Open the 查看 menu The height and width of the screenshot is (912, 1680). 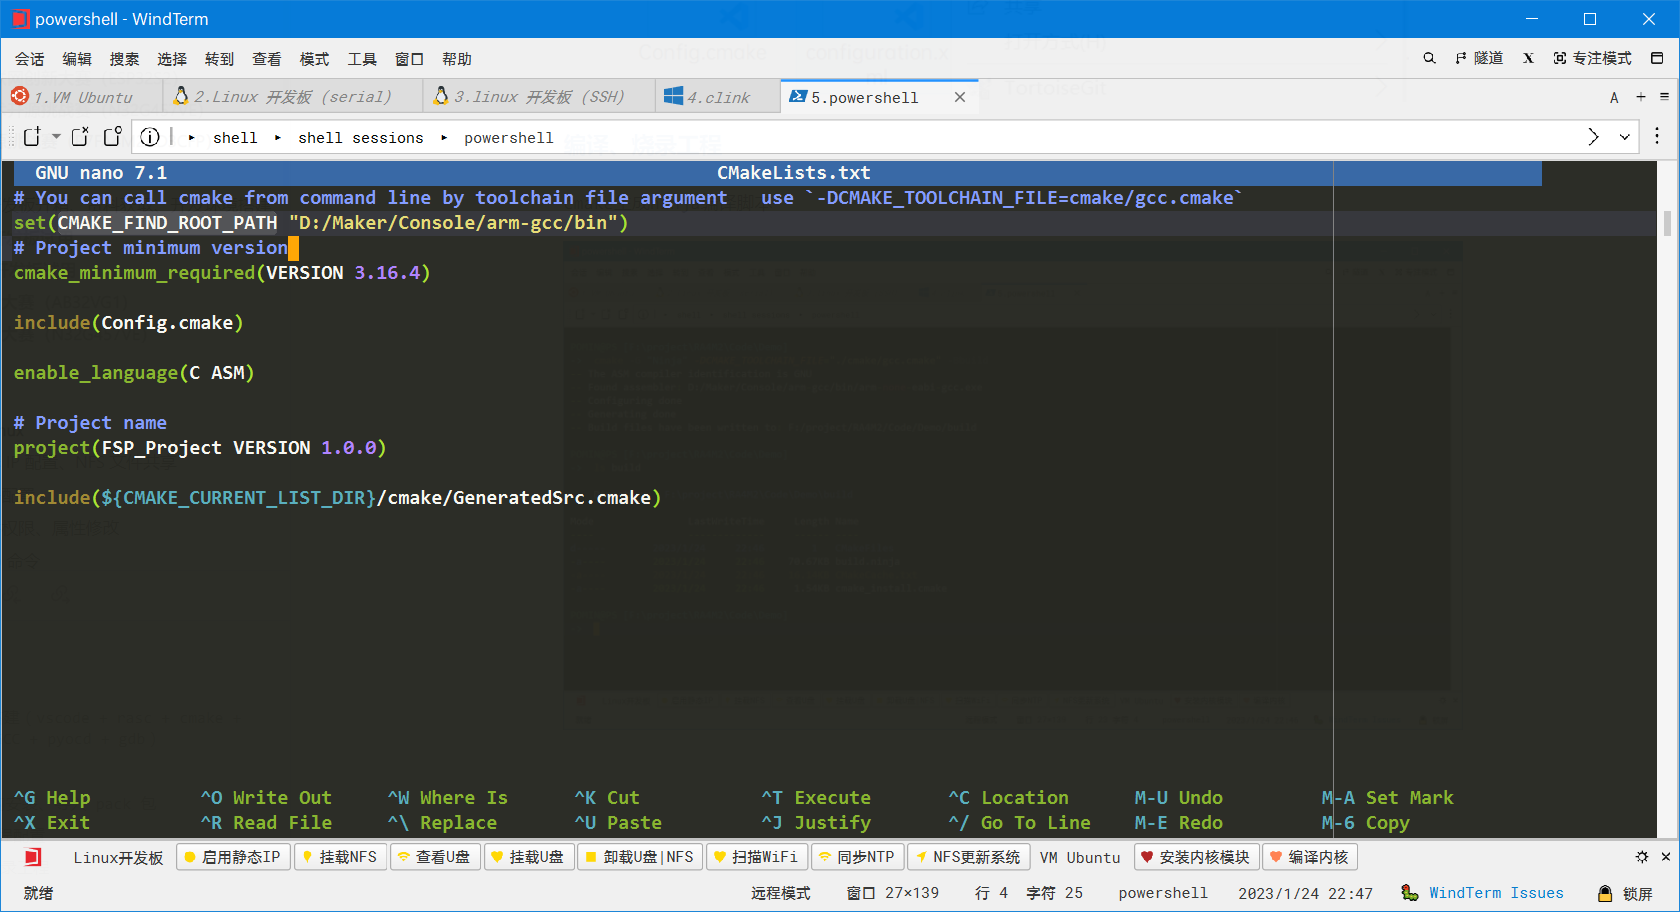pos(267,59)
